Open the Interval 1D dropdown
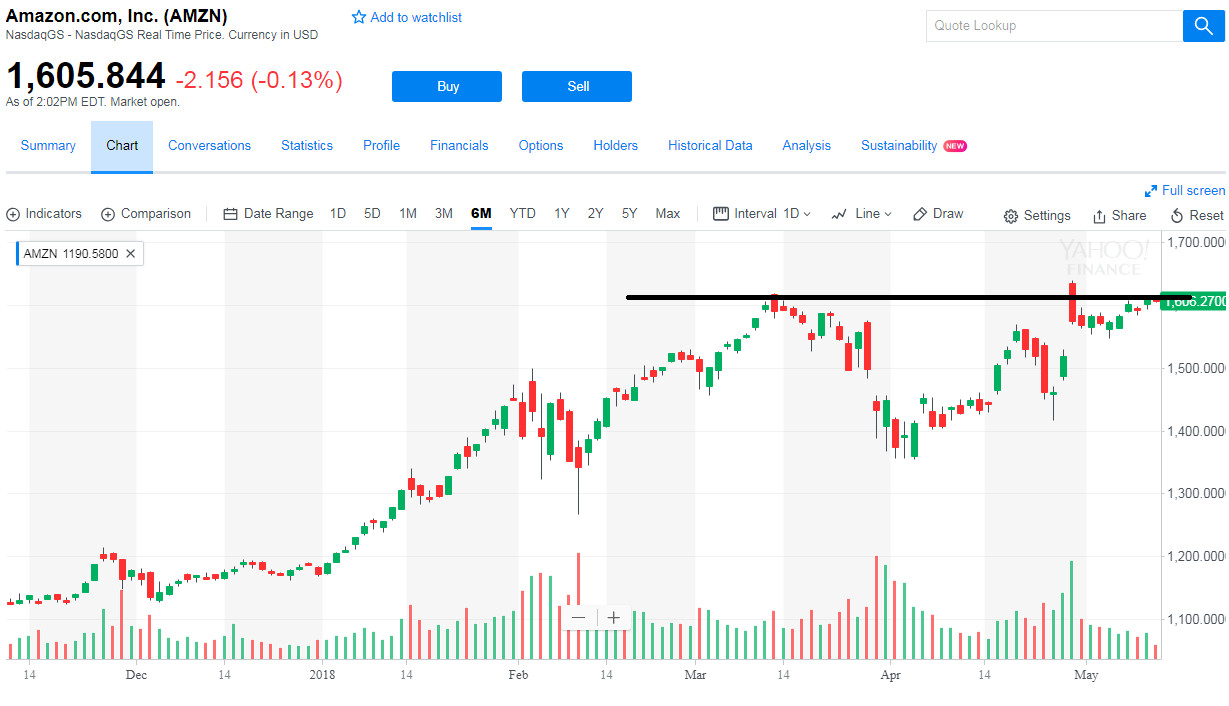 pos(762,213)
